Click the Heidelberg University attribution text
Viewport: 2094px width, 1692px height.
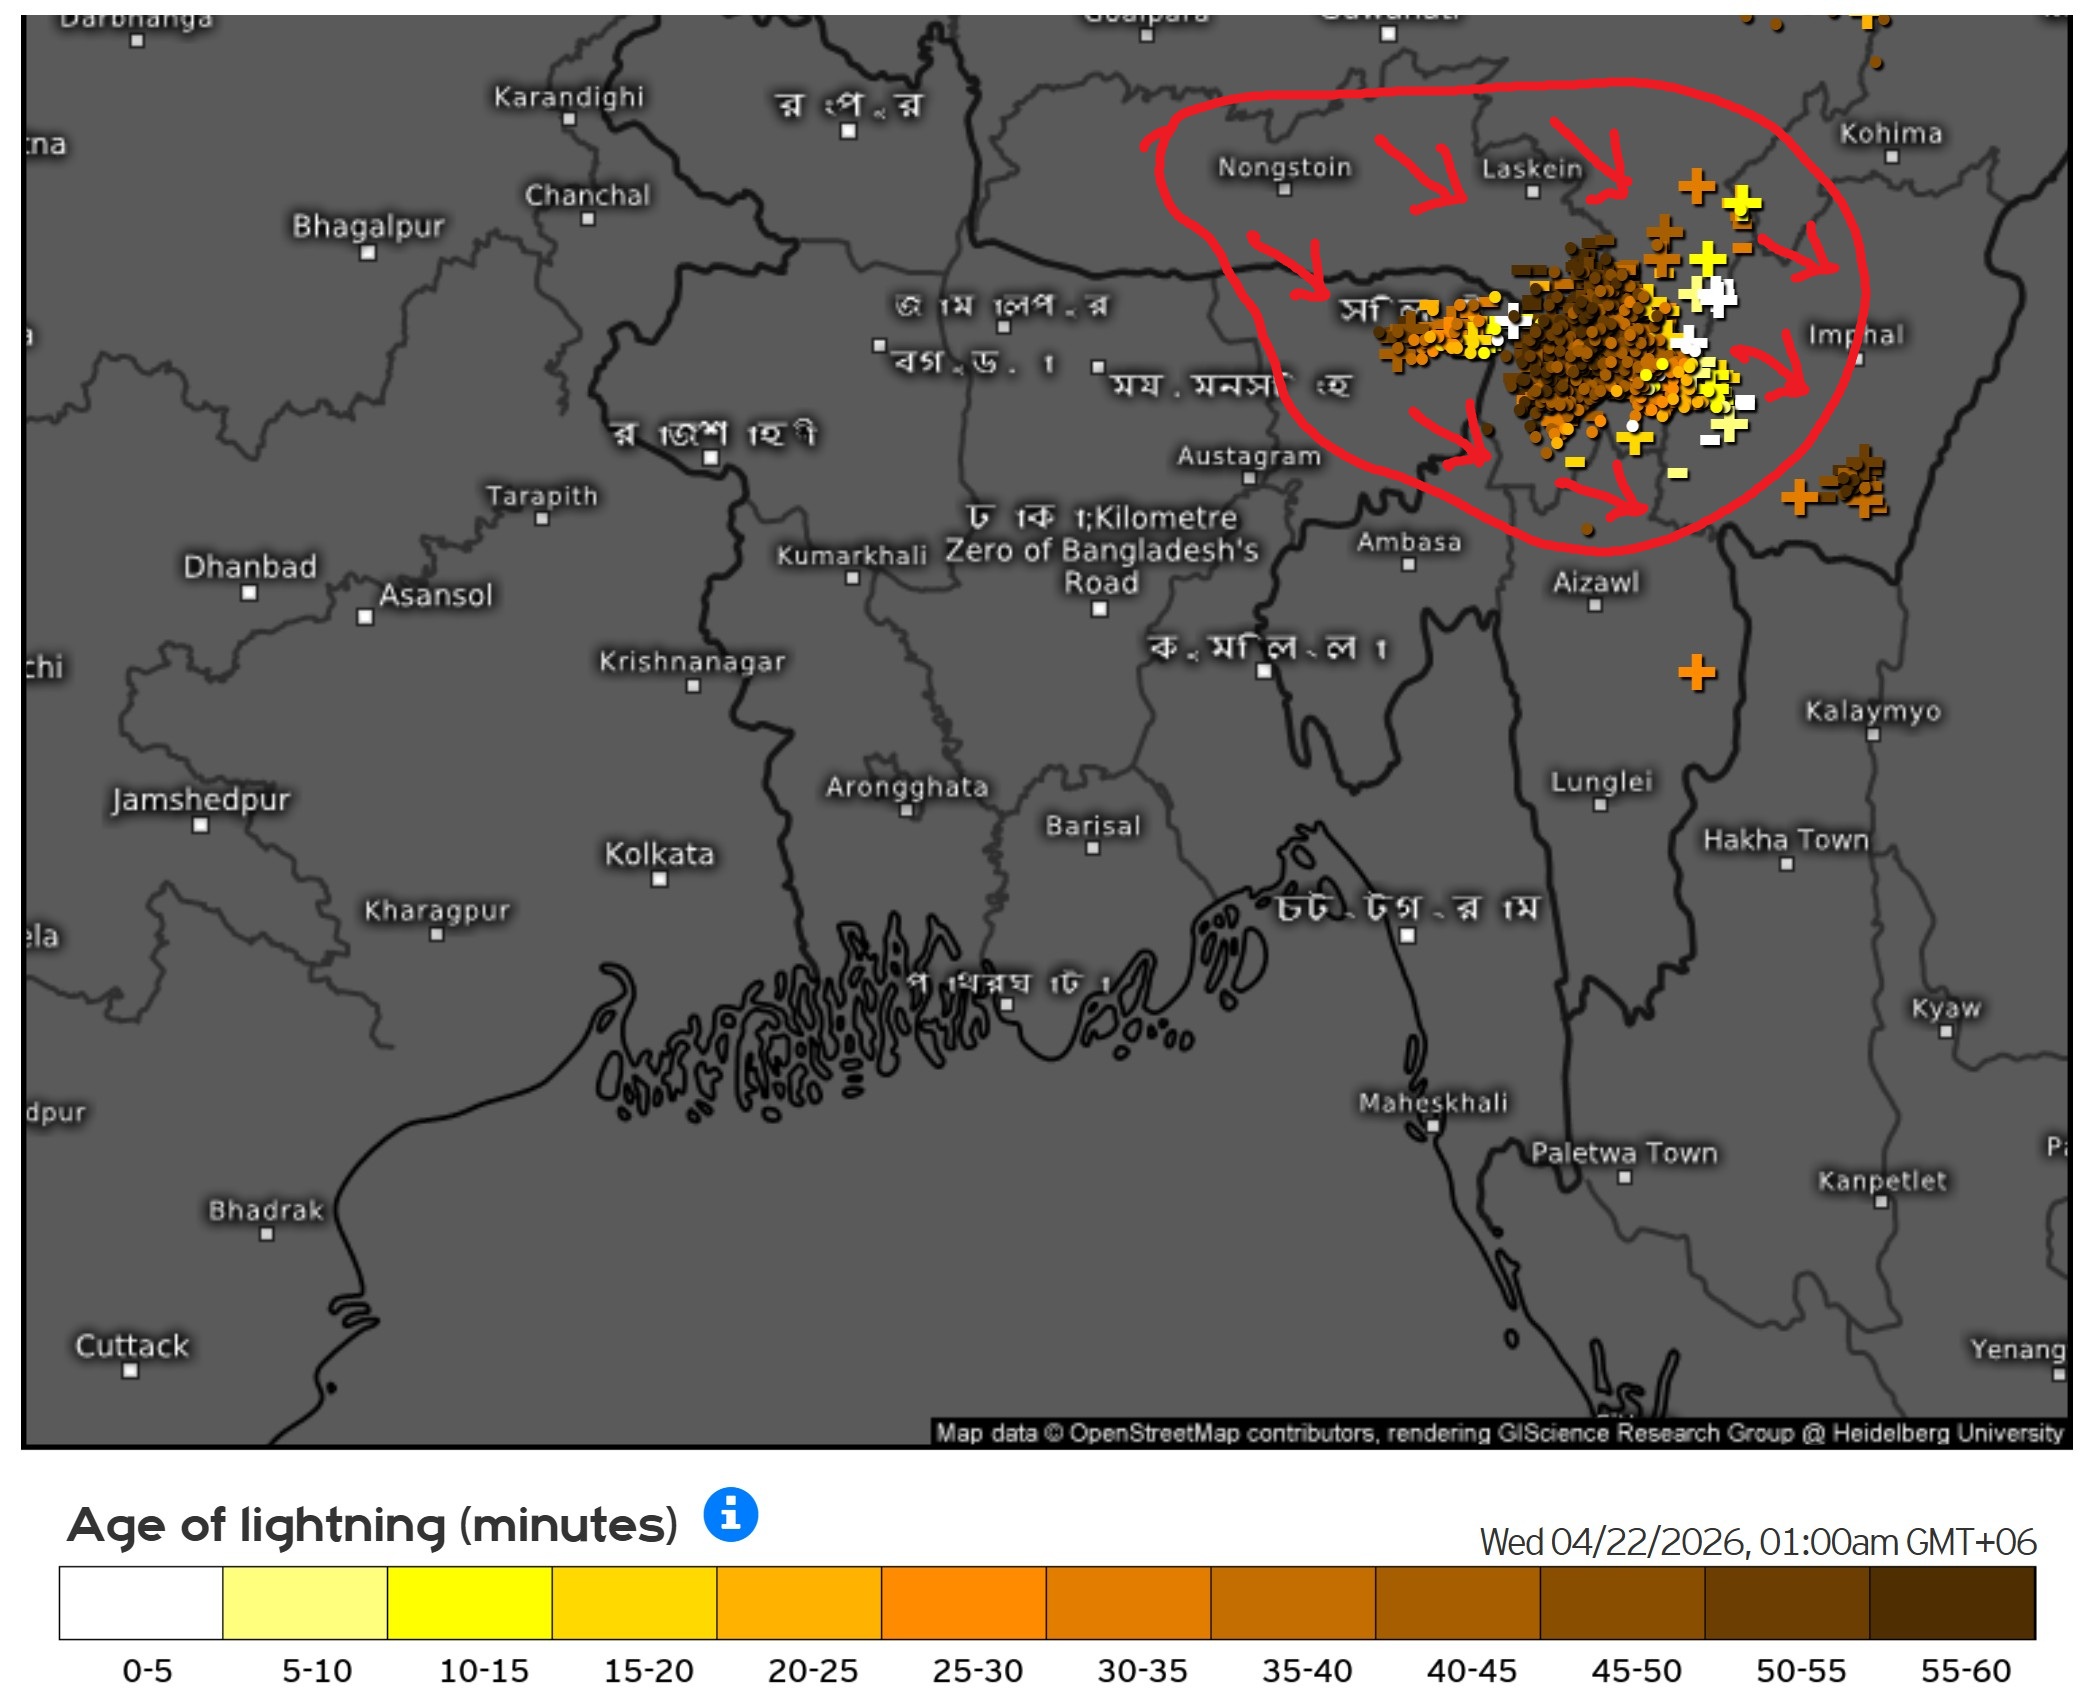[x=1947, y=1433]
